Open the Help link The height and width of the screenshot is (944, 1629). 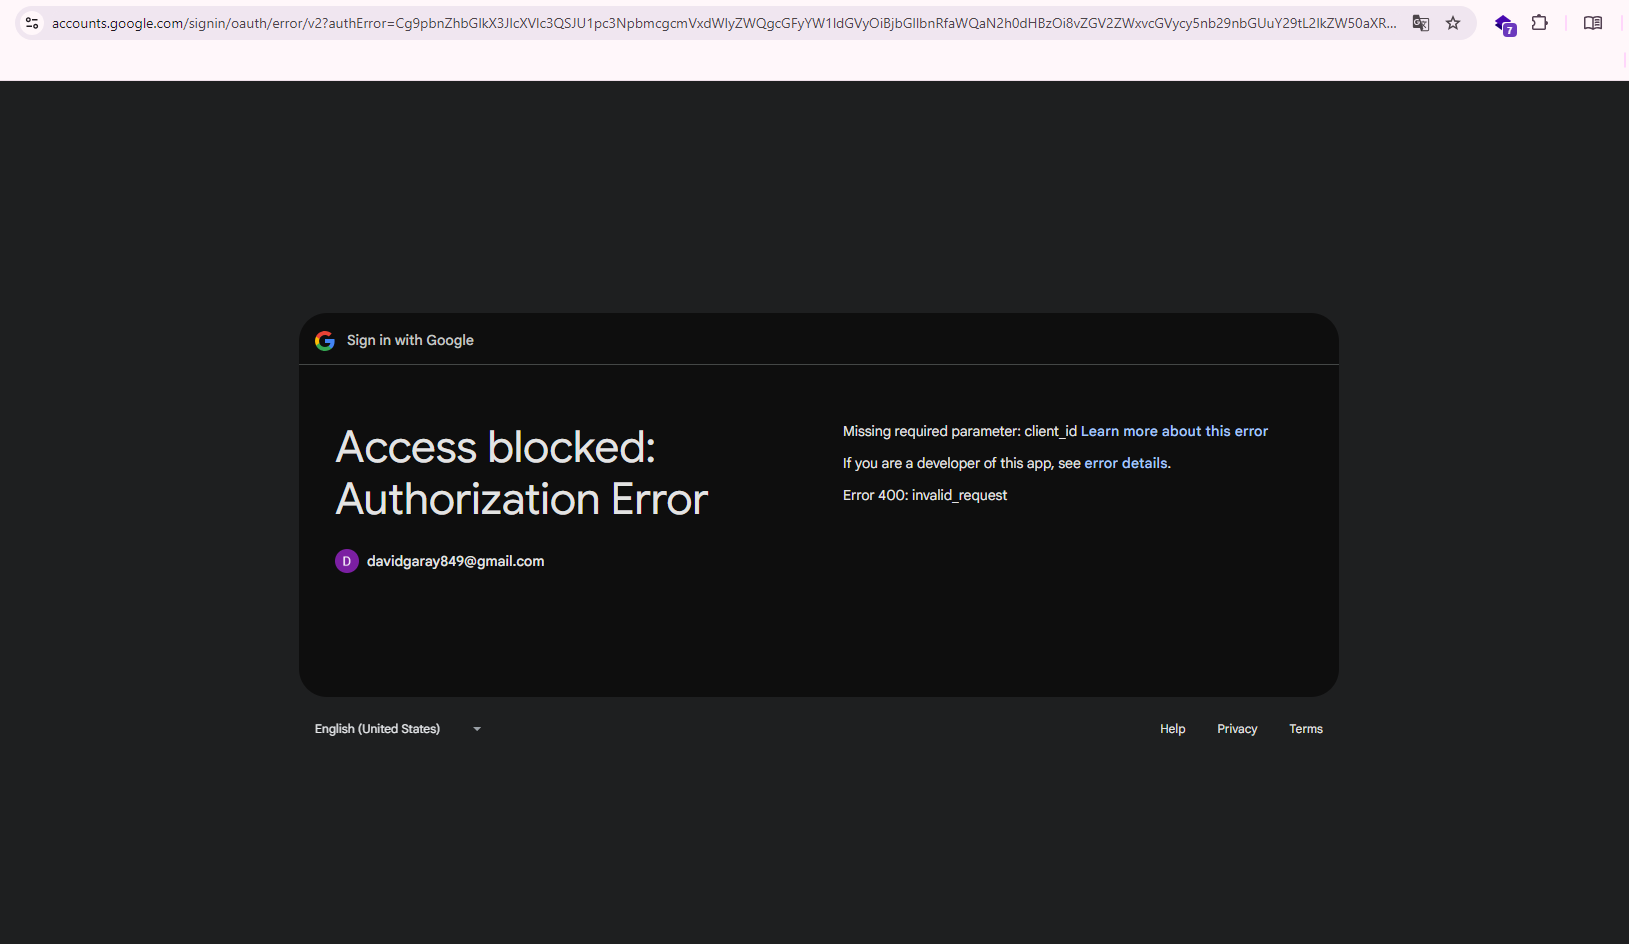coord(1172,729)
